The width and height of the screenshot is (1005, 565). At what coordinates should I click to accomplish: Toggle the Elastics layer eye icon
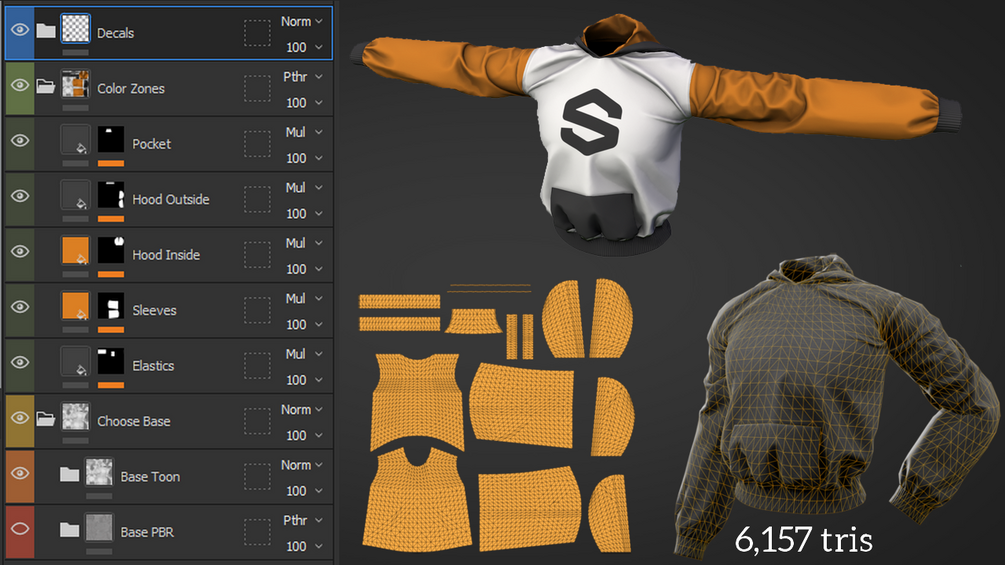(20, 363)
